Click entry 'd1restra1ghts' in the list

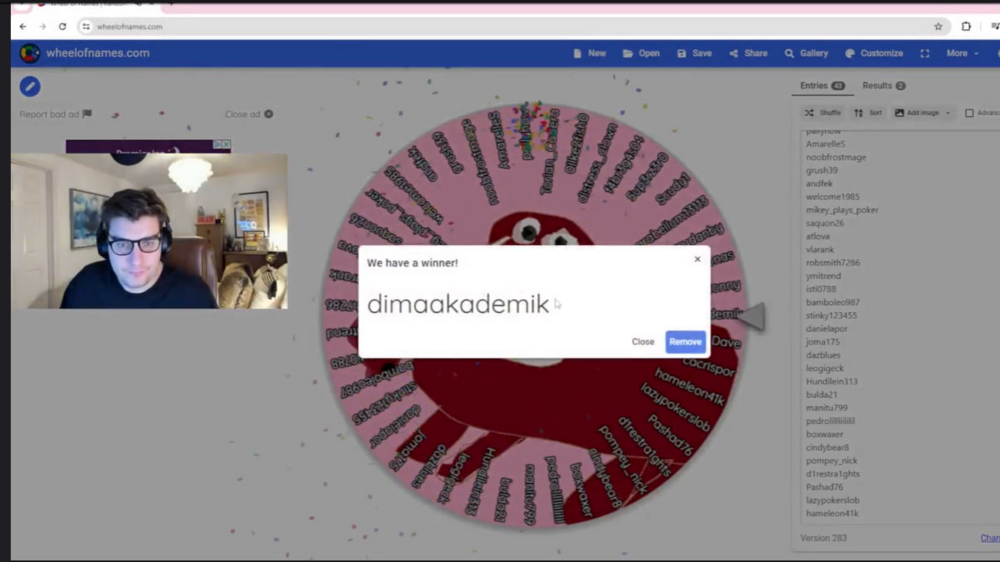(832, 474)
